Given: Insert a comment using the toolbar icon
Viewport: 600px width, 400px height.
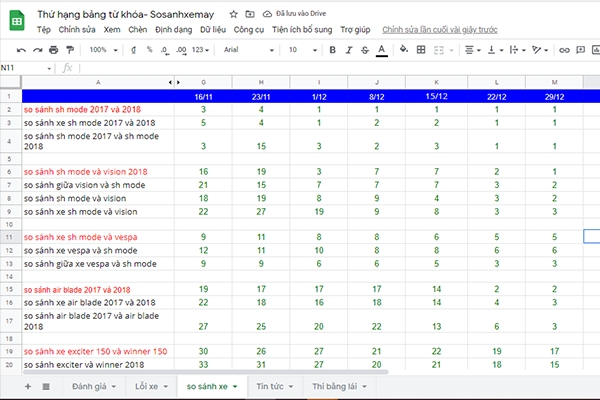Looking at the screenshot, I should click(580, 50).
